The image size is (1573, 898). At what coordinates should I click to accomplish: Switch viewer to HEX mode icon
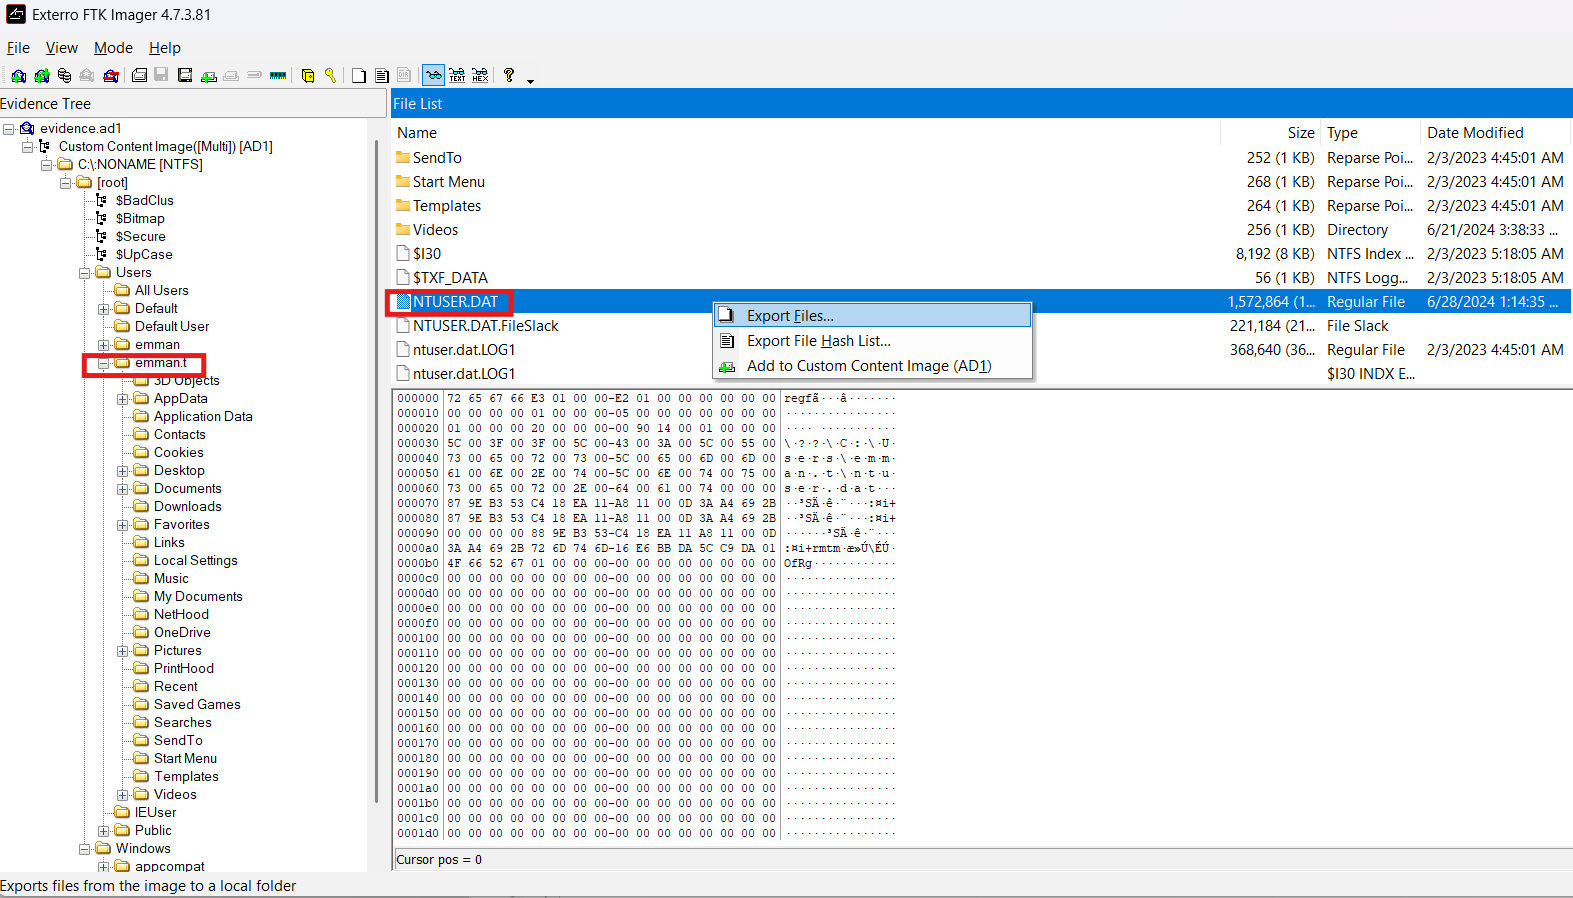(480, 75)
